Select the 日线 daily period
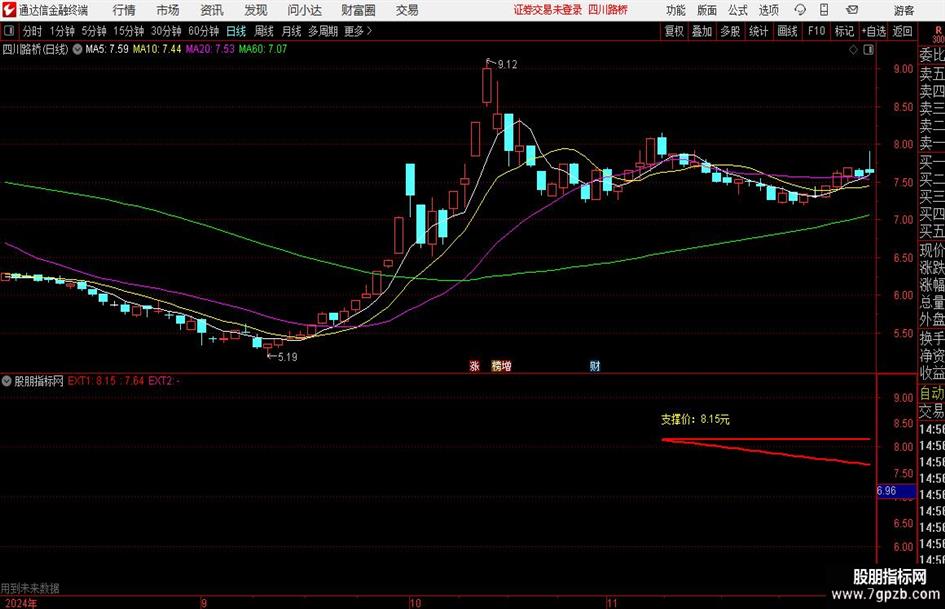945x609 pixels. [236, 31]
